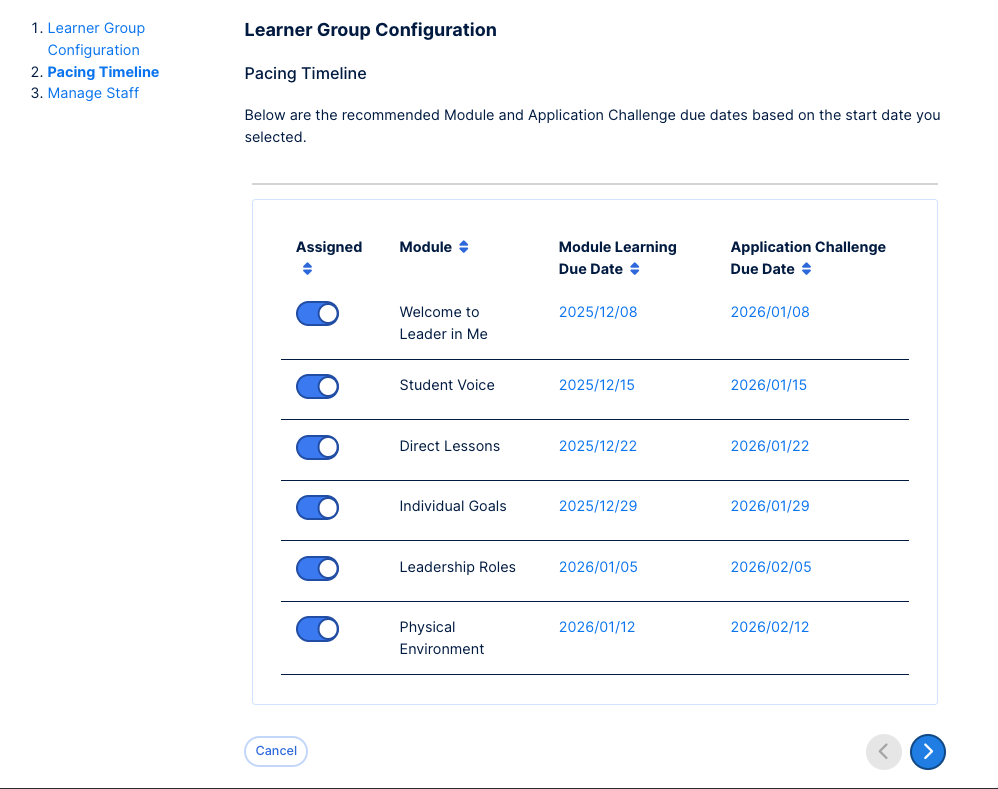Go to the Manage Staff step
Viewport: 998px width, 789px height.
[x=93, y=93]
